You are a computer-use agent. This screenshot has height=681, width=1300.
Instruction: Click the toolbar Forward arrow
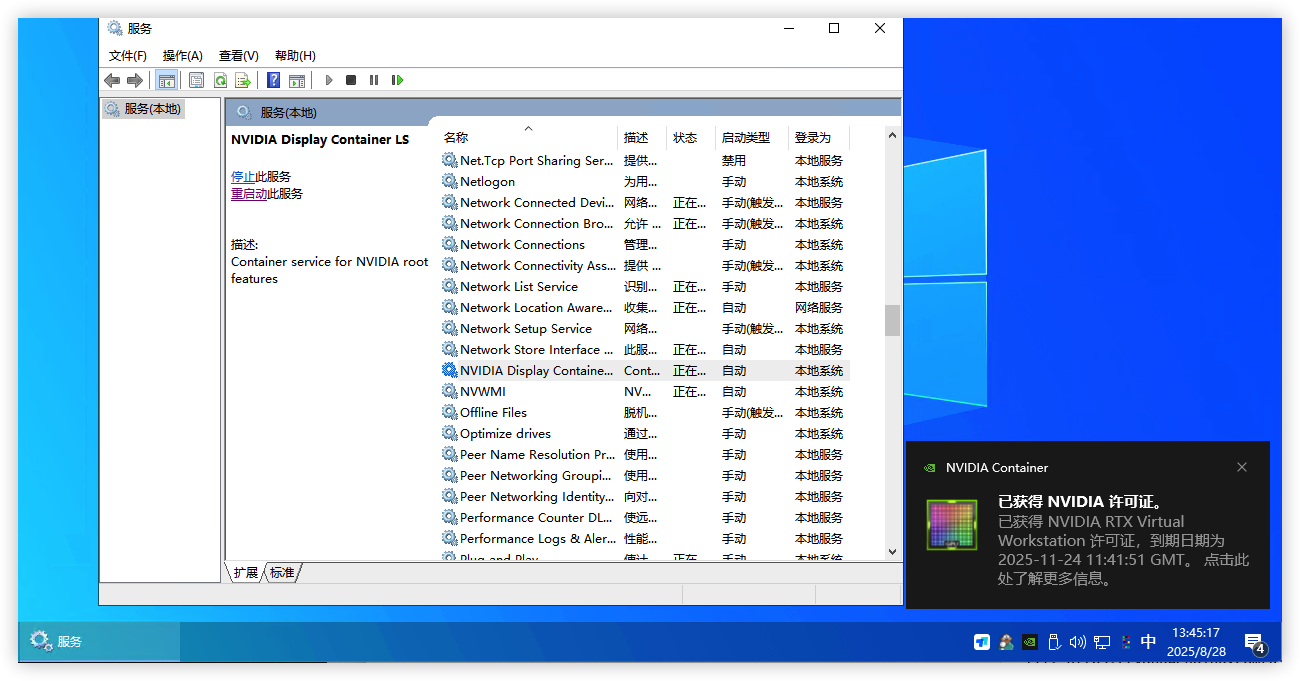[135, 80]
